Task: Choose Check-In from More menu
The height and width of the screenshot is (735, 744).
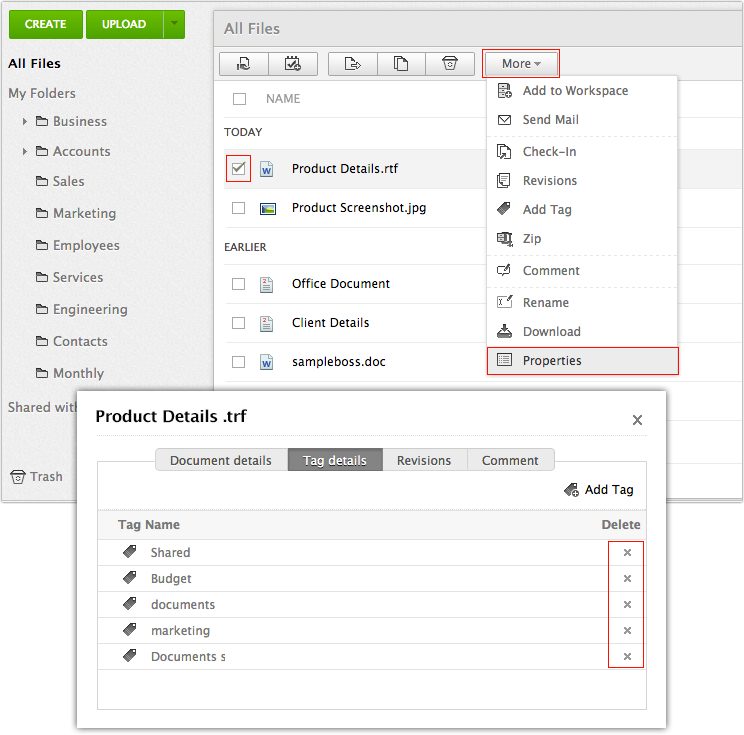Action: tap(582, 152)
